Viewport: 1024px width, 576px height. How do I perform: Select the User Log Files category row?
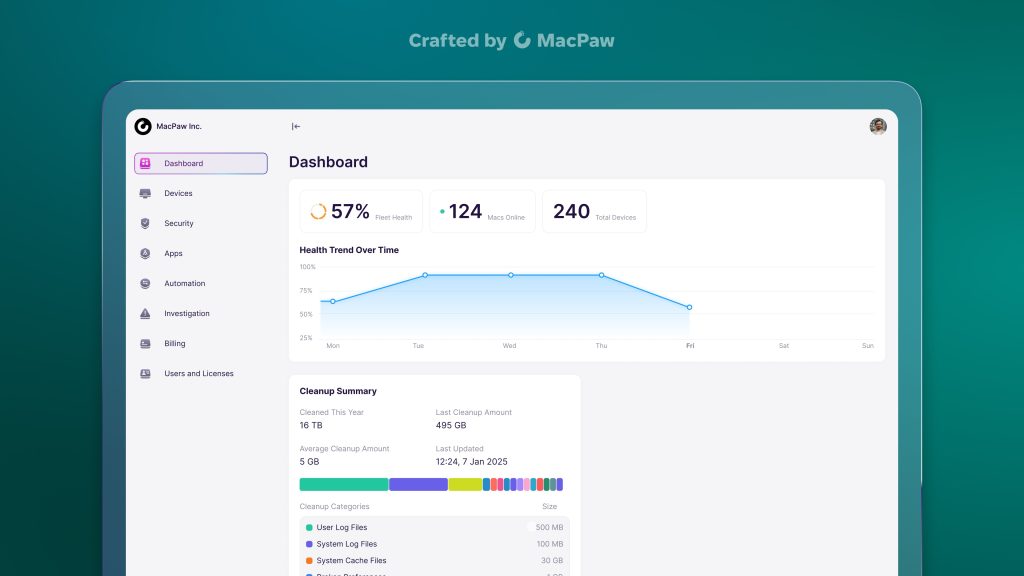[x=434, y=527]
